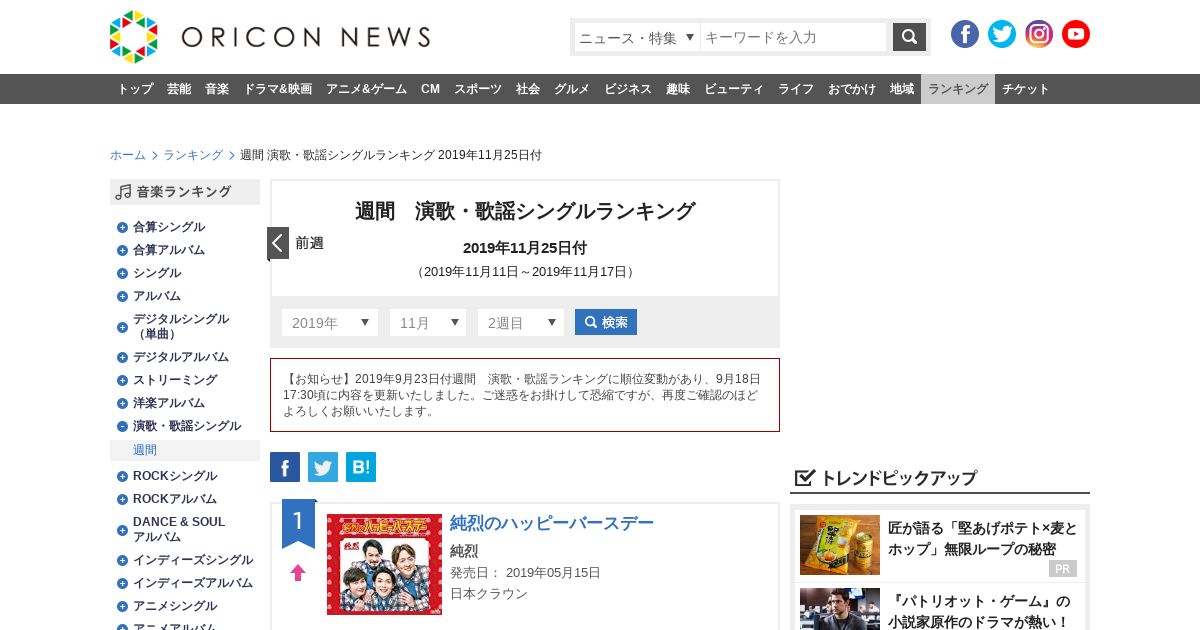The height and width of the screenshot is (630, 1200).
Task: Open 純烈のハッピーバースデー song title link
Action: (552, 523)
